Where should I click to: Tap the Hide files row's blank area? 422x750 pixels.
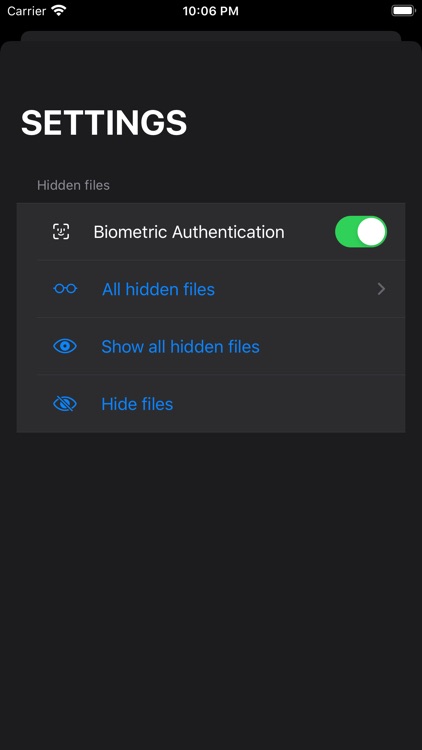tap(289, 404)
